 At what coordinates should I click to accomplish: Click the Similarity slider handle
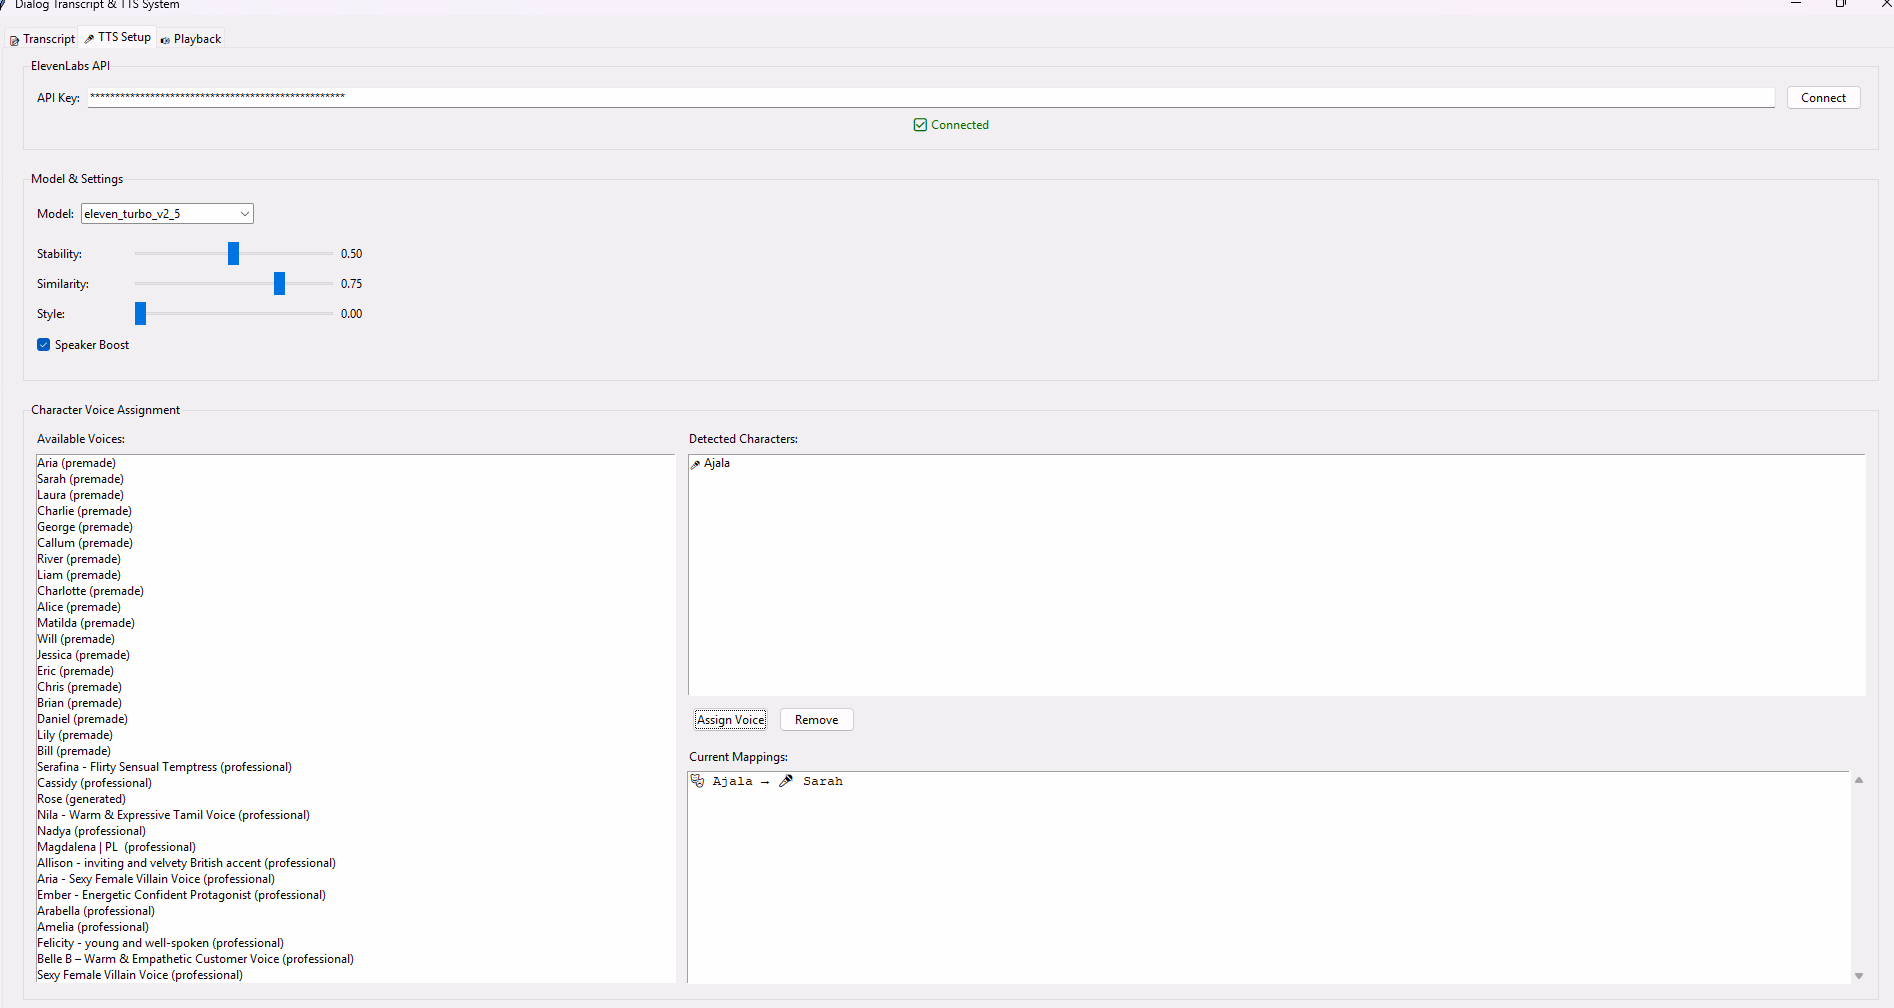(279, 284)
